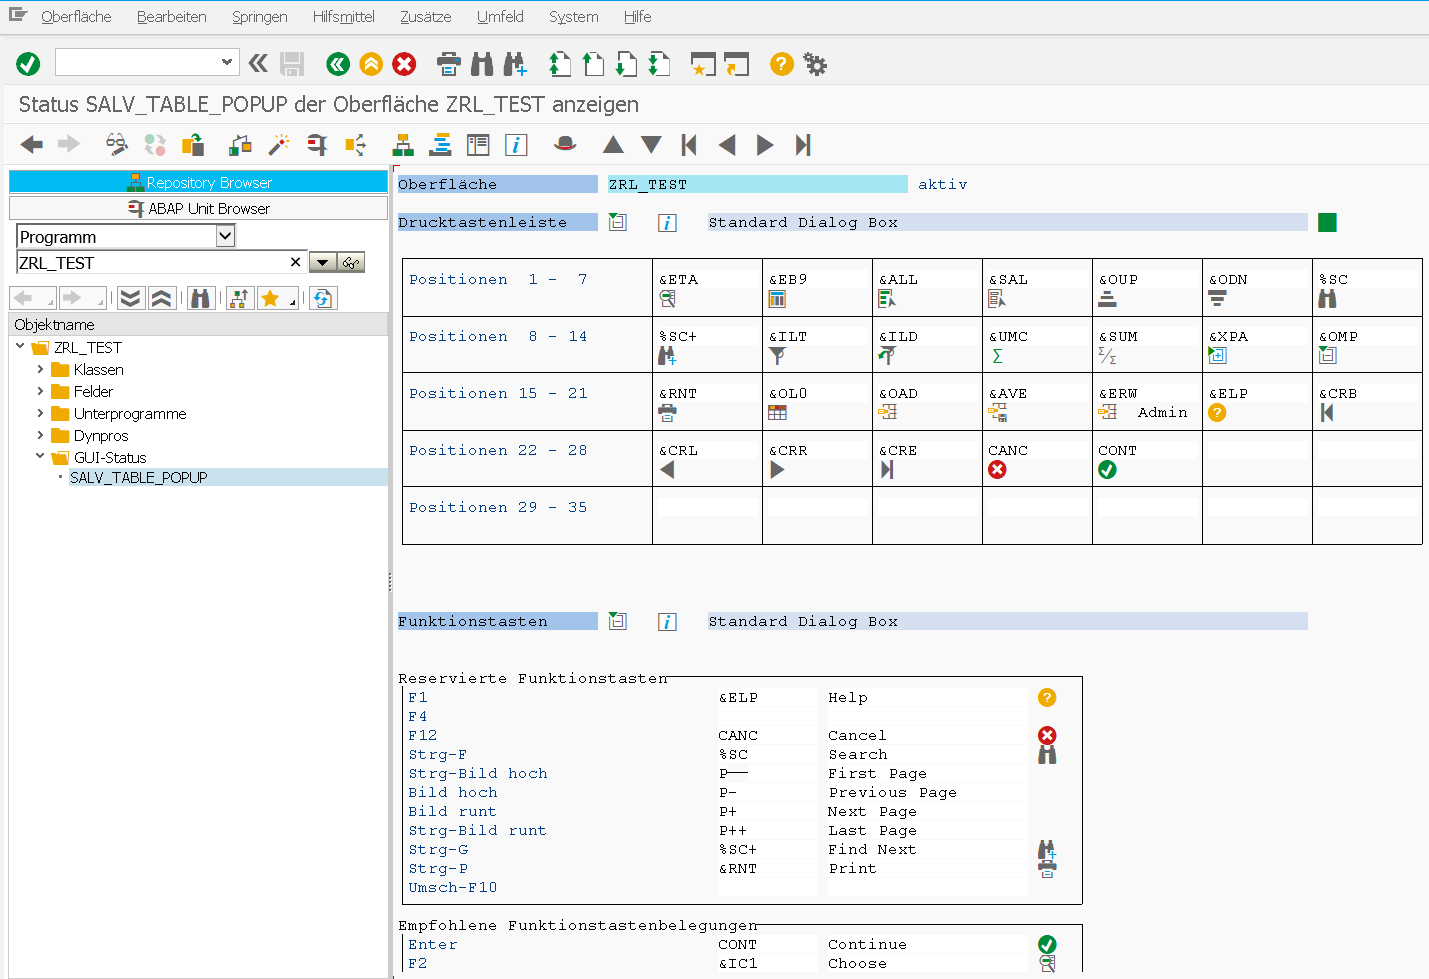Open the Oberfläche menu

tap(76, 17)
